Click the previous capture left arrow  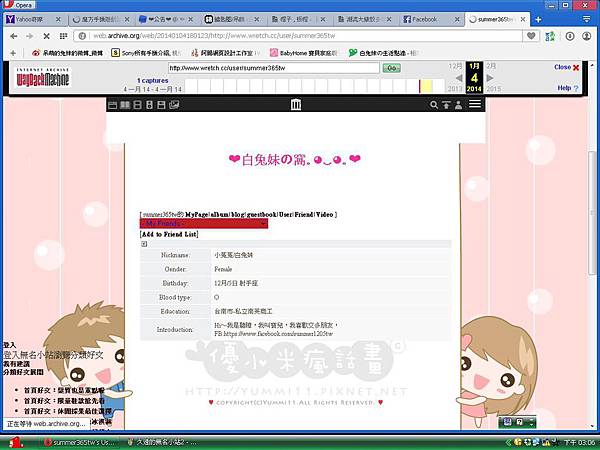pos(459,78)
